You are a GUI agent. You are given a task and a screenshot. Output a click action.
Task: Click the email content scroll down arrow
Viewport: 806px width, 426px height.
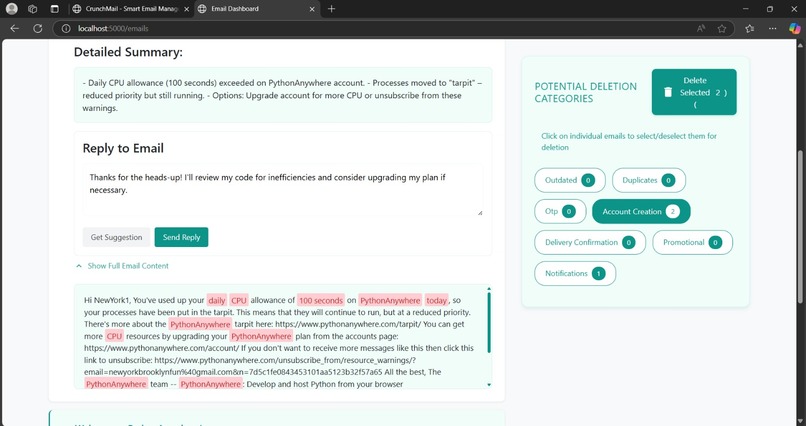click(x=489, y=384)
